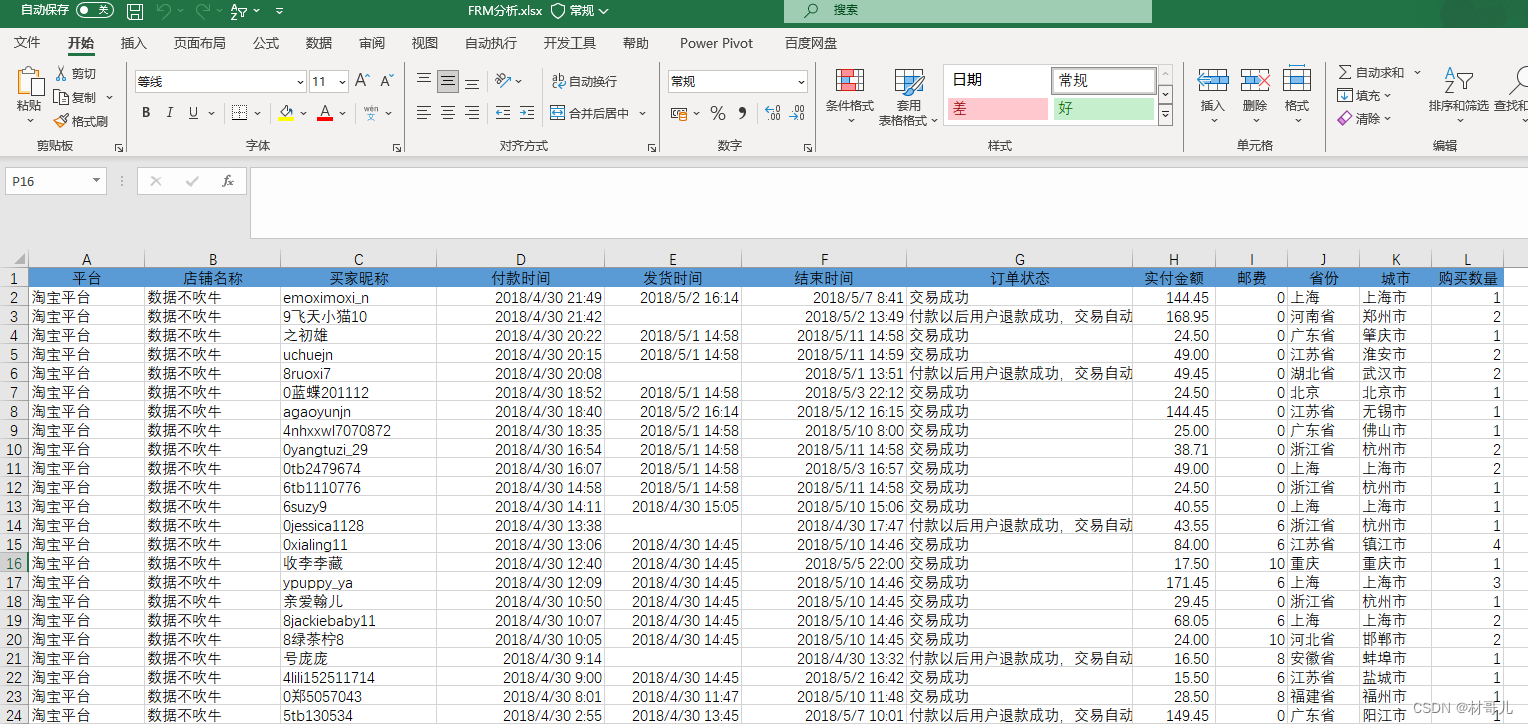Switch to the 数据 ribbon tab

tap(318, 43)
